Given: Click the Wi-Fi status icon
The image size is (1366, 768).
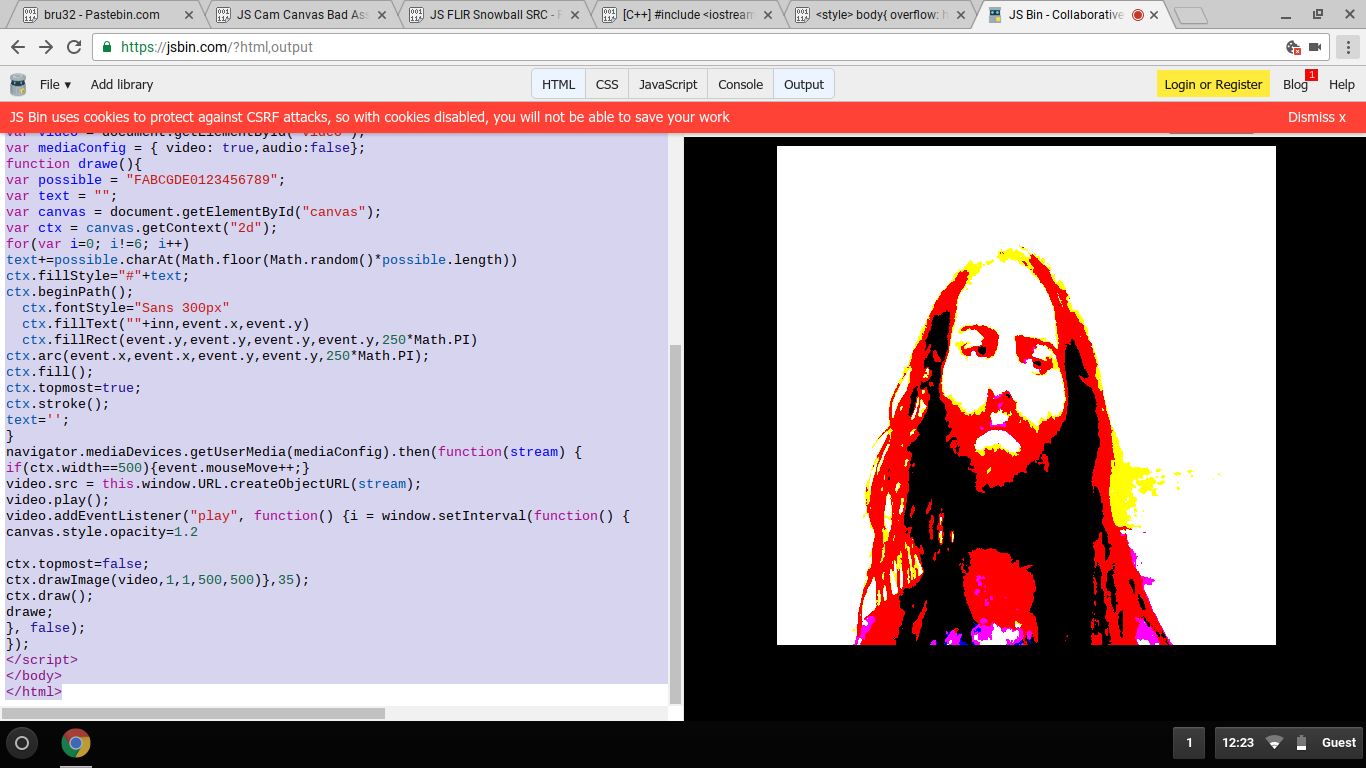Looking at the screenshot, I should pyautogui.click(x=1274, y=743).
